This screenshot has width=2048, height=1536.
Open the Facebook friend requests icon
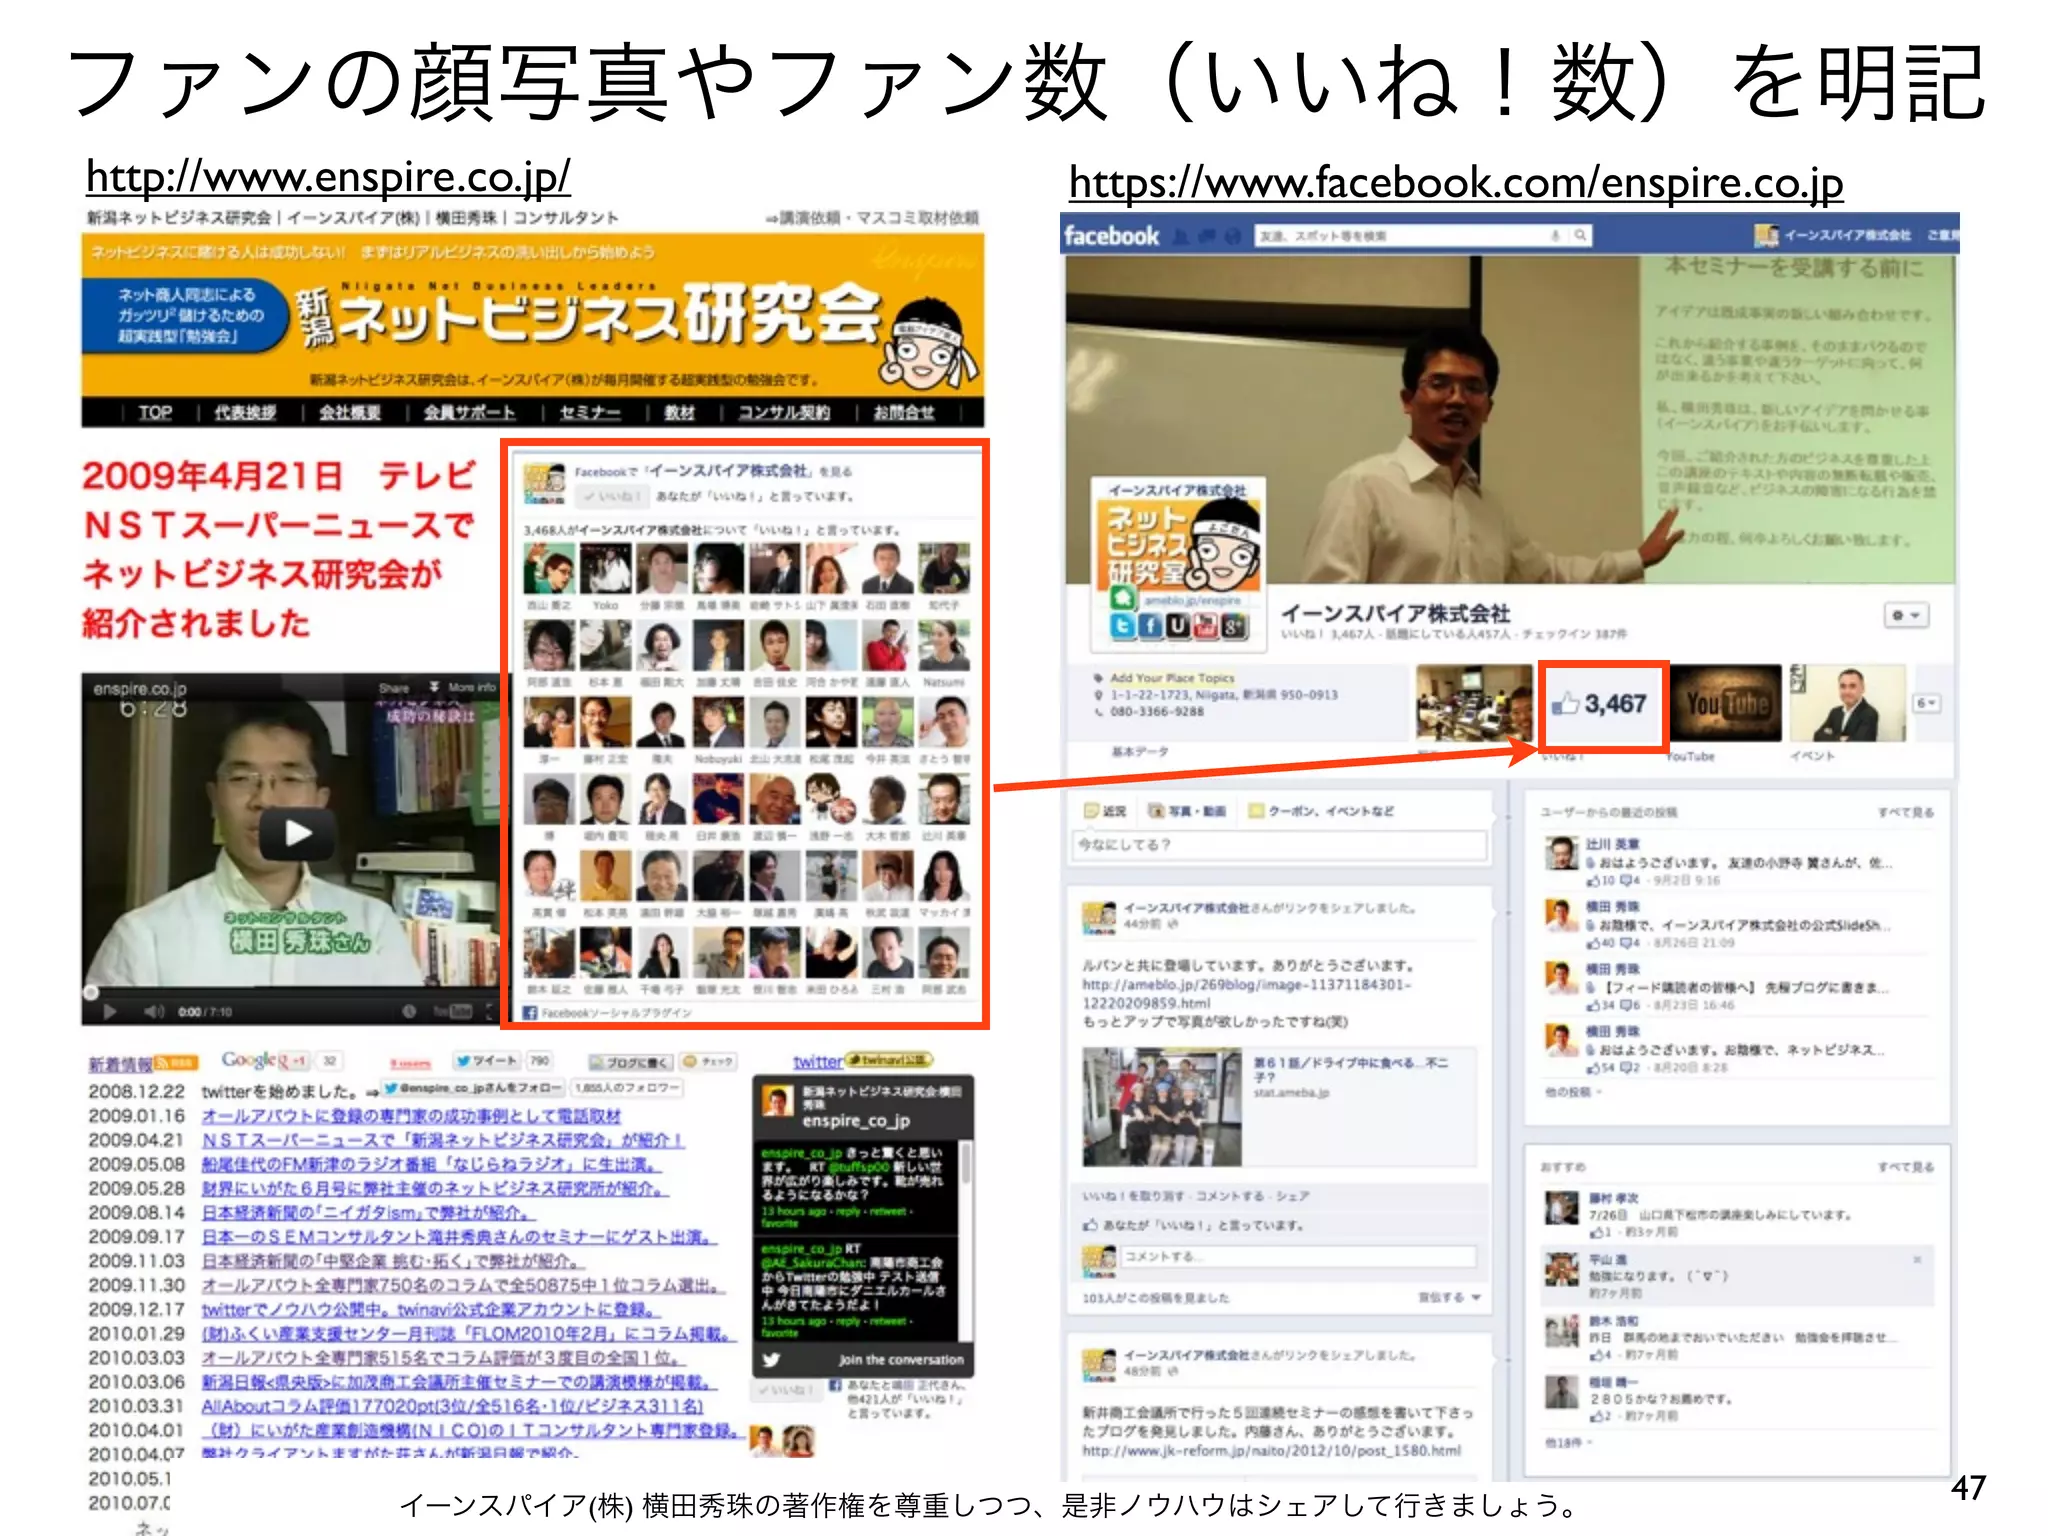pos(1183,237)
